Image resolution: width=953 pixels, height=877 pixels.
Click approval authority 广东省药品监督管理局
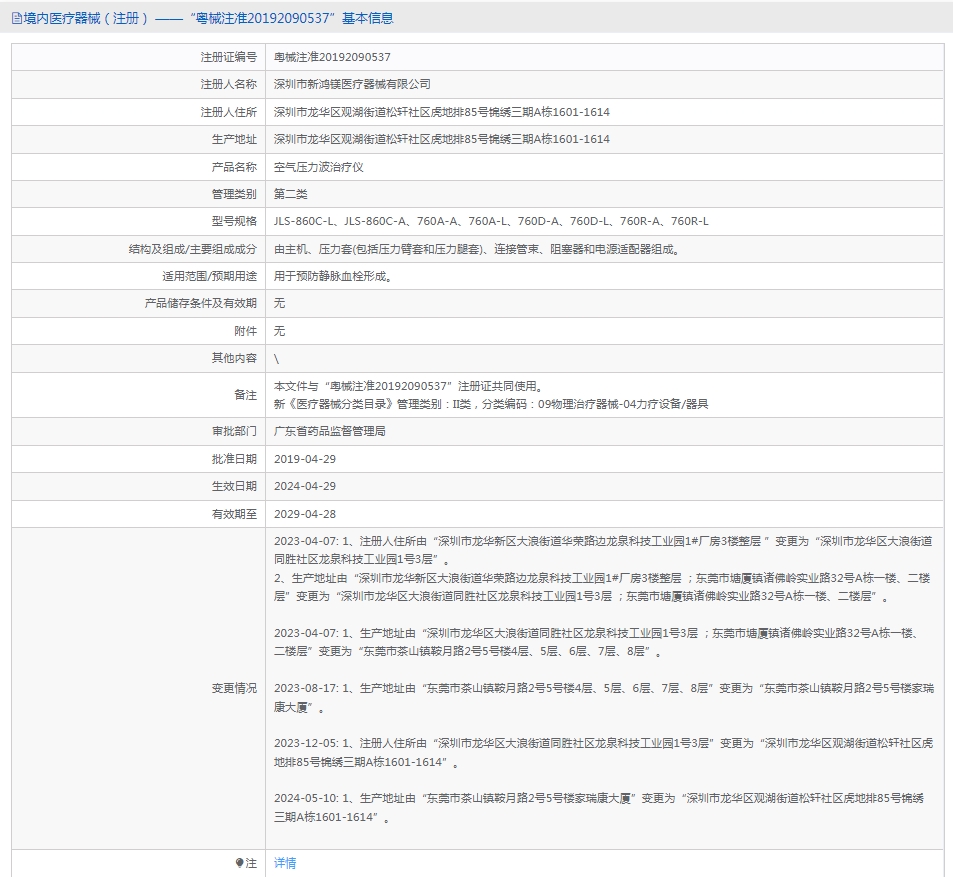329,432
